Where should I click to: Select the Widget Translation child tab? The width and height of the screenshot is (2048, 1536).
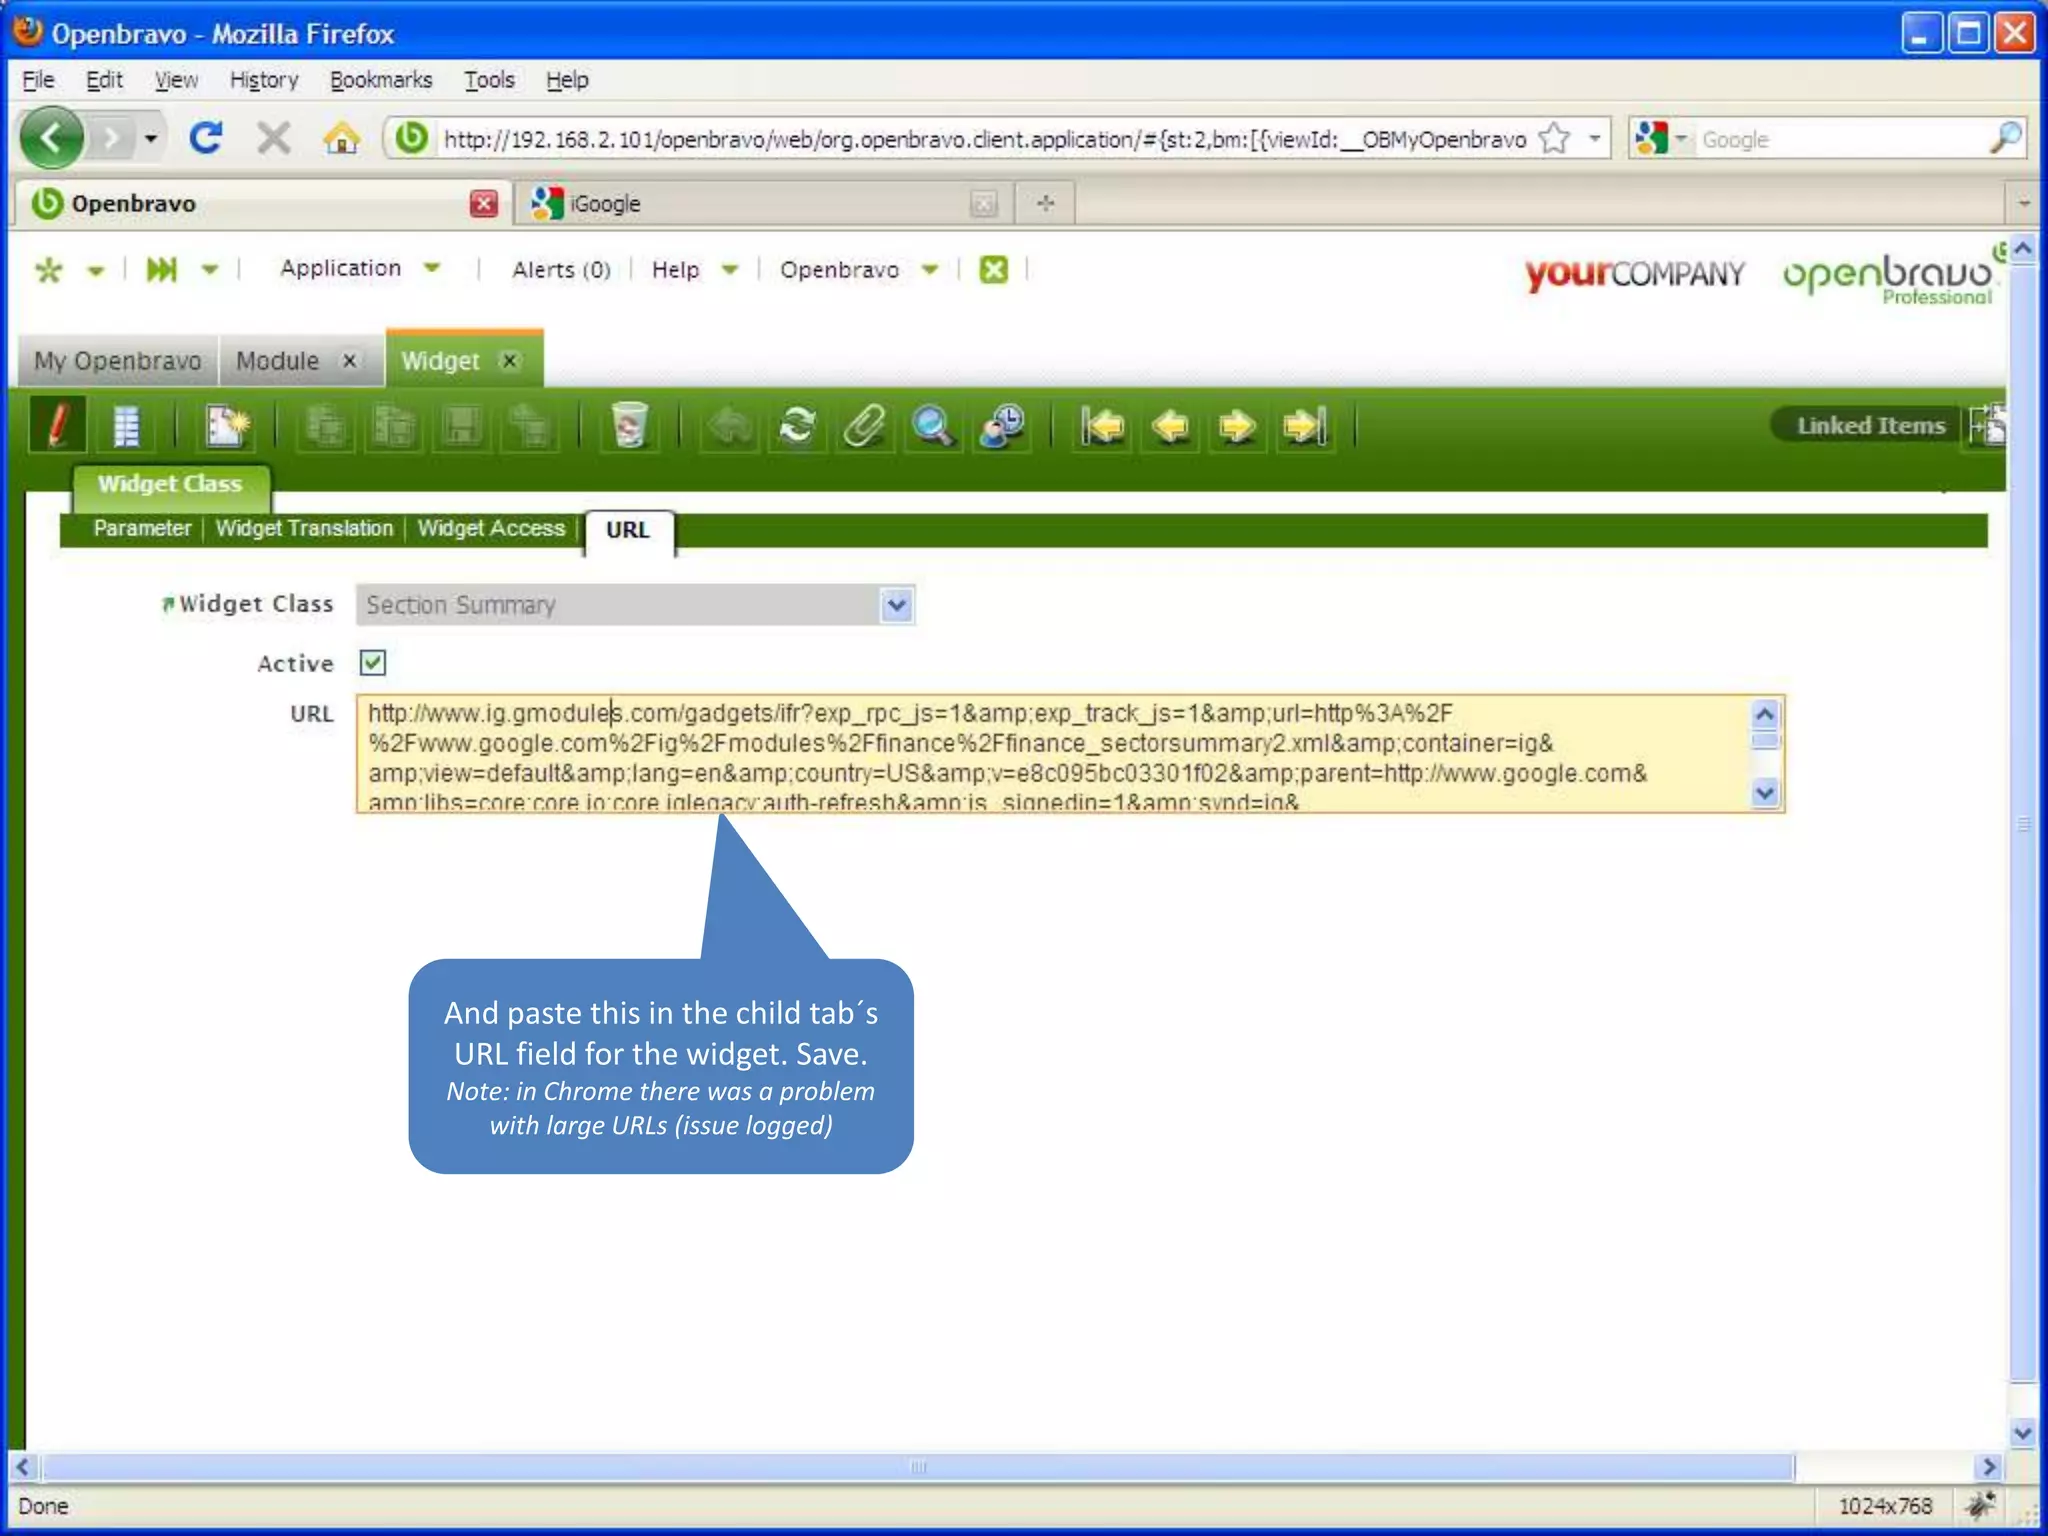[x=304, y=528]
